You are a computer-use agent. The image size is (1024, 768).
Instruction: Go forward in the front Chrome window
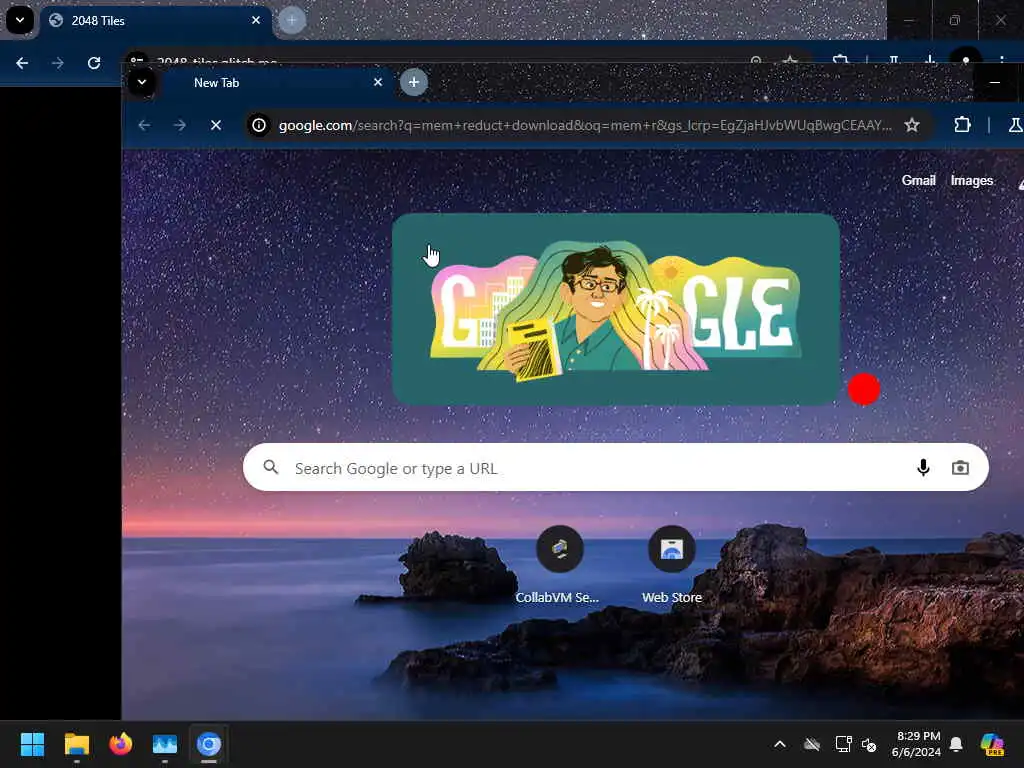(180, 125)
